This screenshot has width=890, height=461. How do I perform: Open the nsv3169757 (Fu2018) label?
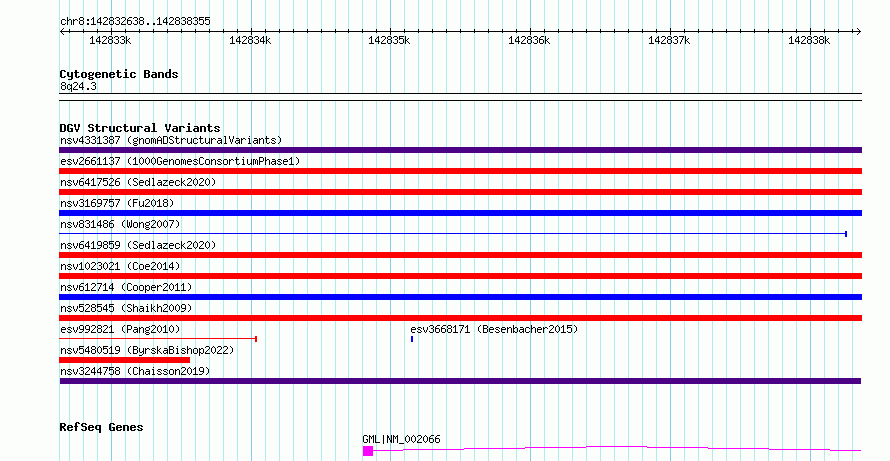(117, 203)
